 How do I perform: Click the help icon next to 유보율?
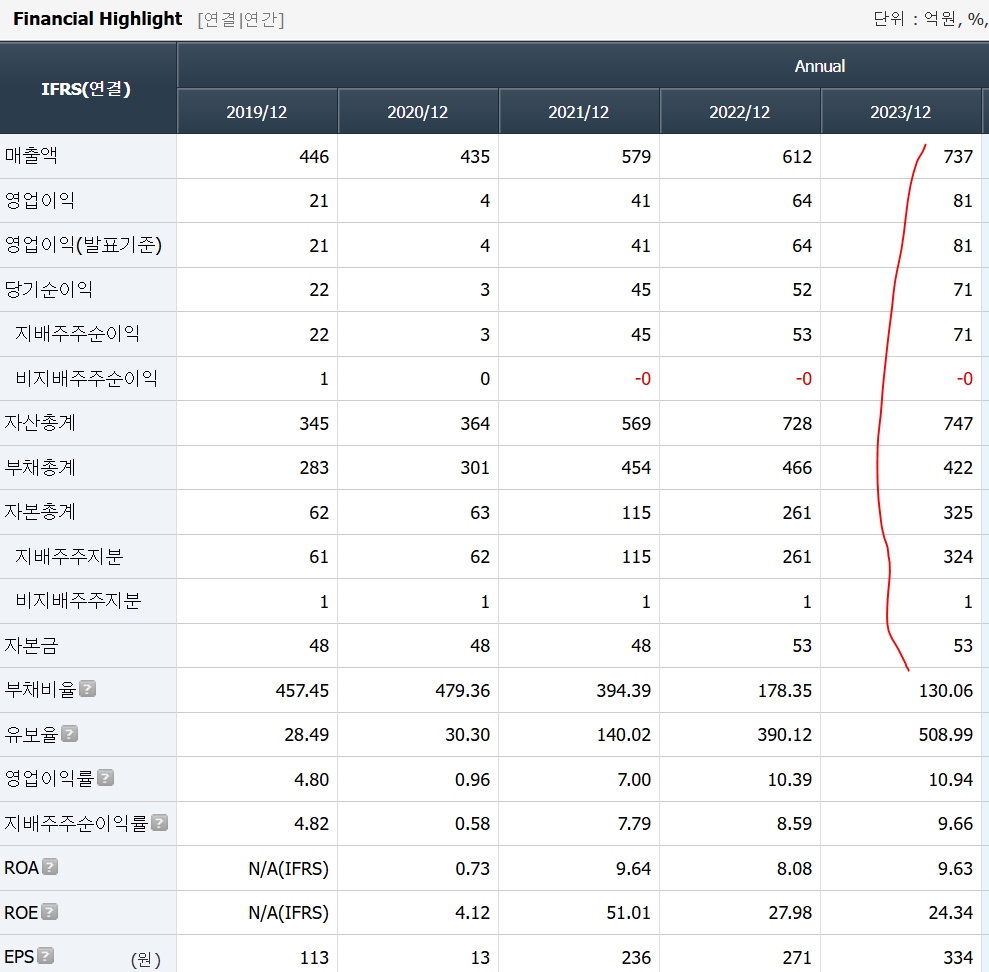pyautogui.click(x=70, y=734)
